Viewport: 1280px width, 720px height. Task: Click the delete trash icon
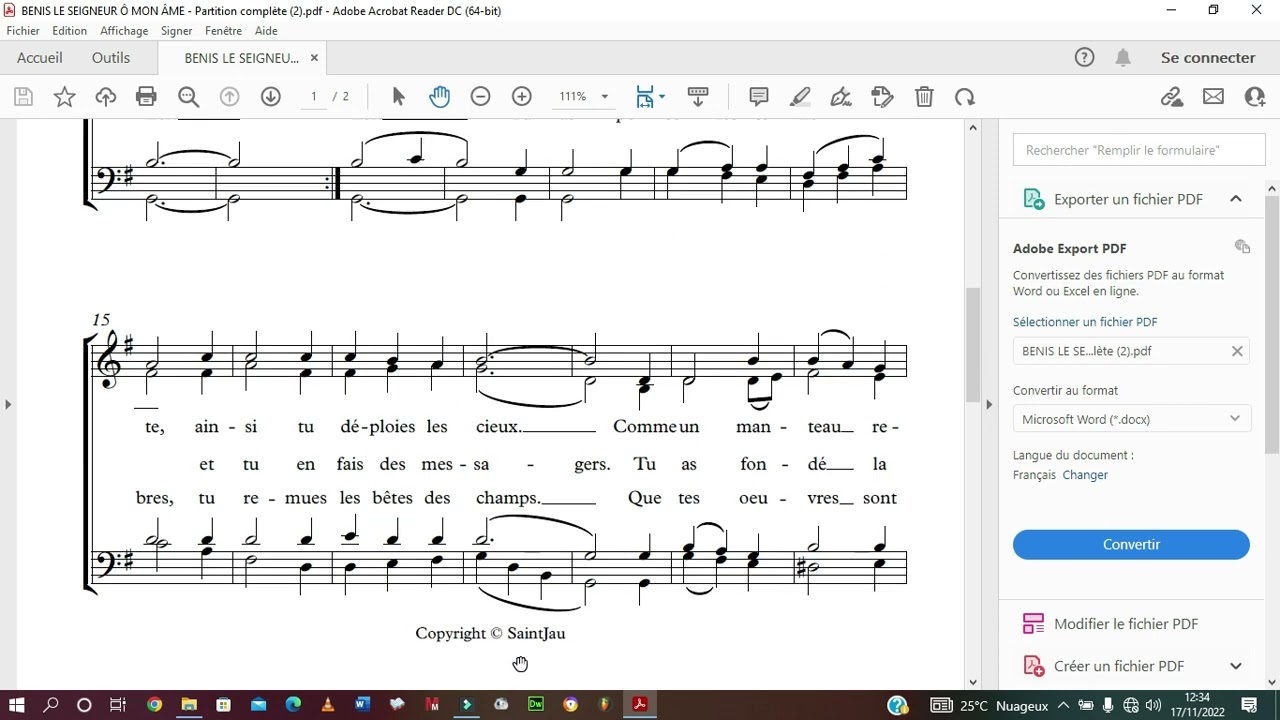click(x=924, y=97)
